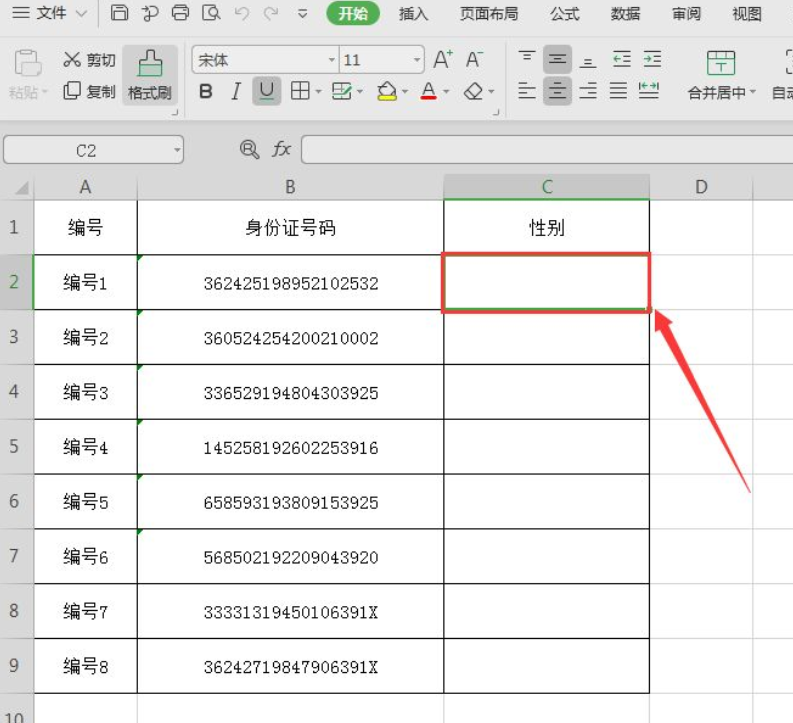This screenshot has width=793, height=723.
Task: Switch to the Review (审阅) tab
Action: point(686,14)
